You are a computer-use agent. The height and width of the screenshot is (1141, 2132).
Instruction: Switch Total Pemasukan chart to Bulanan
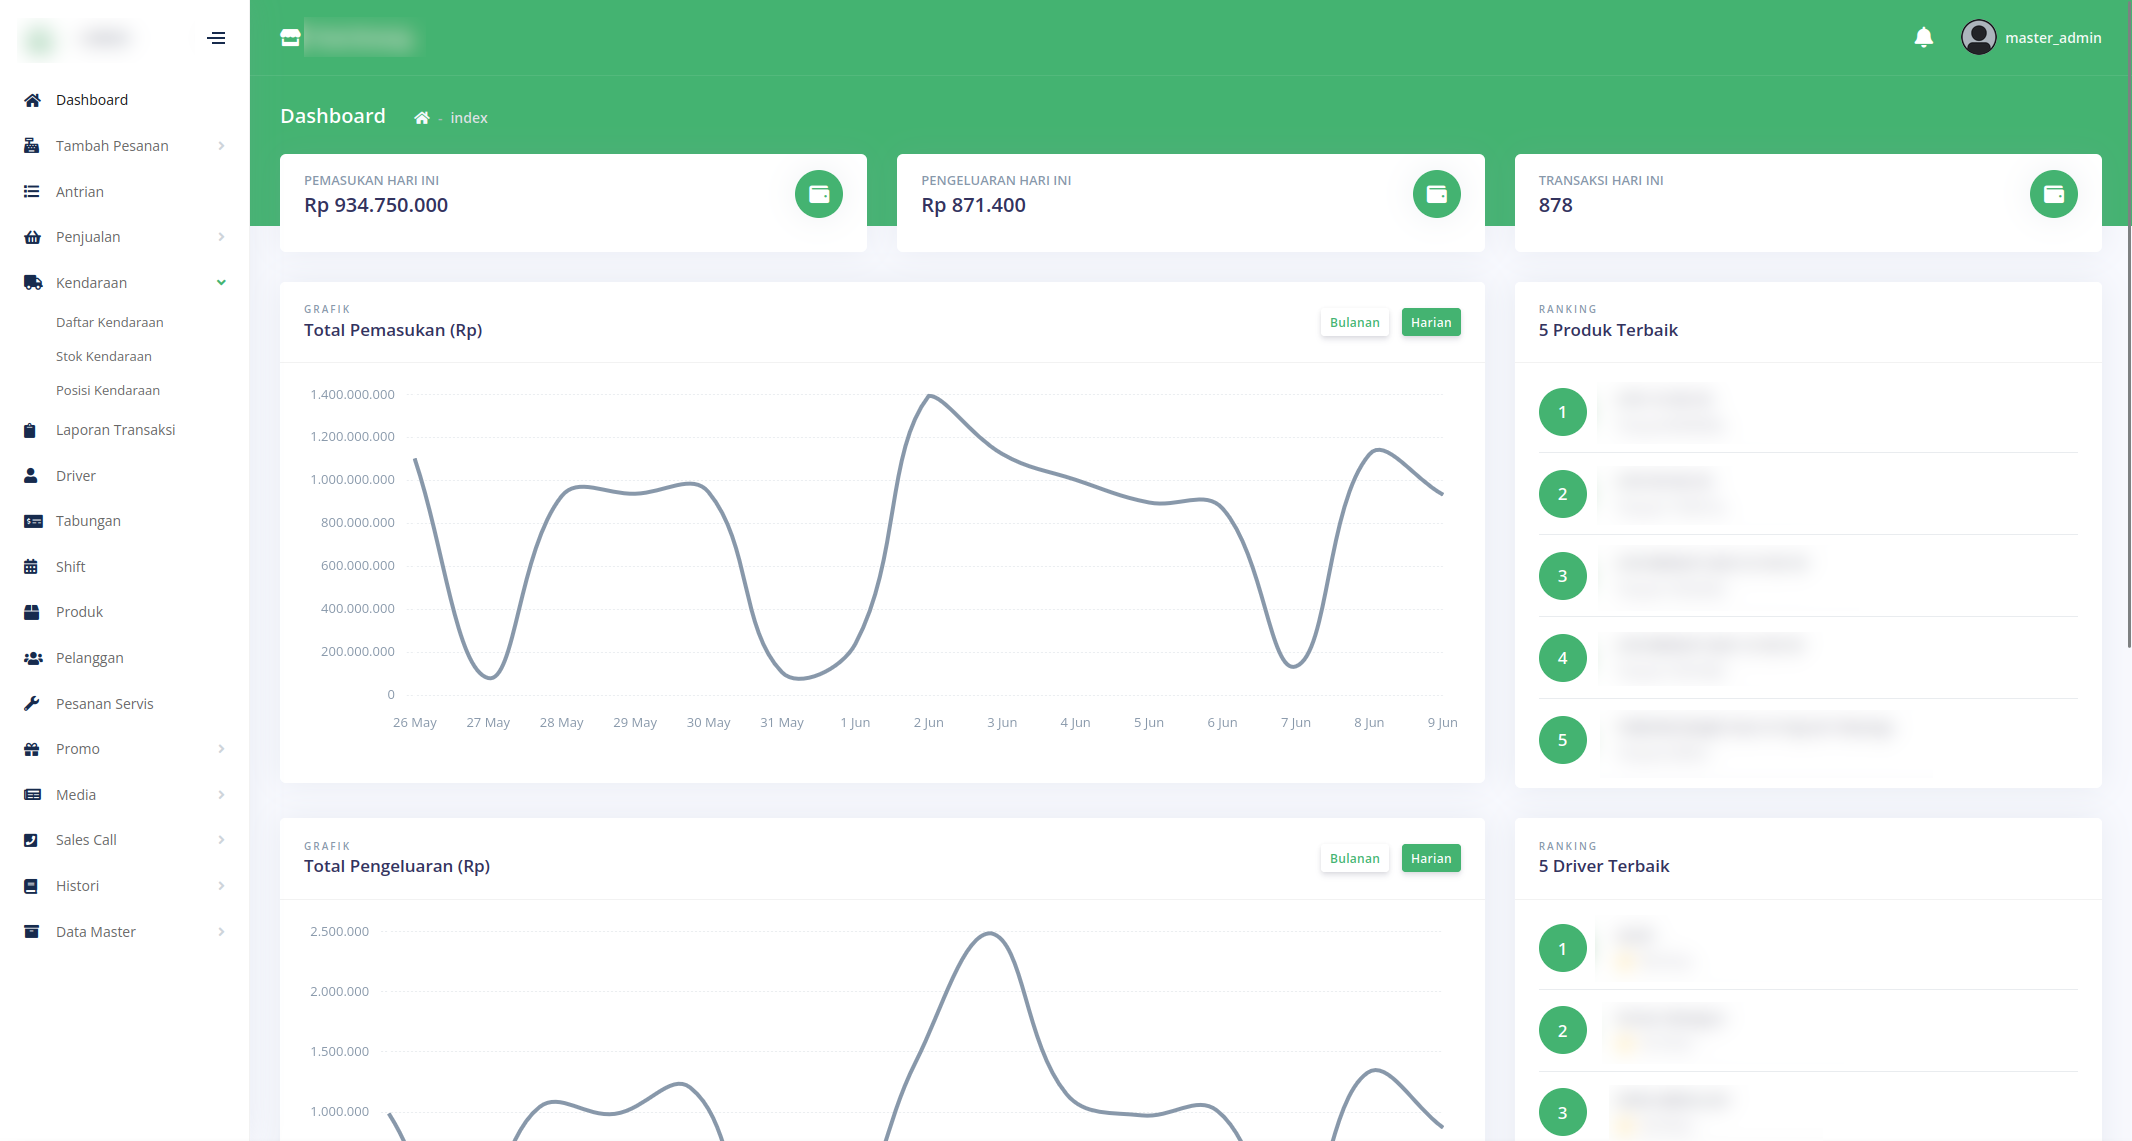pos(1354,322)
